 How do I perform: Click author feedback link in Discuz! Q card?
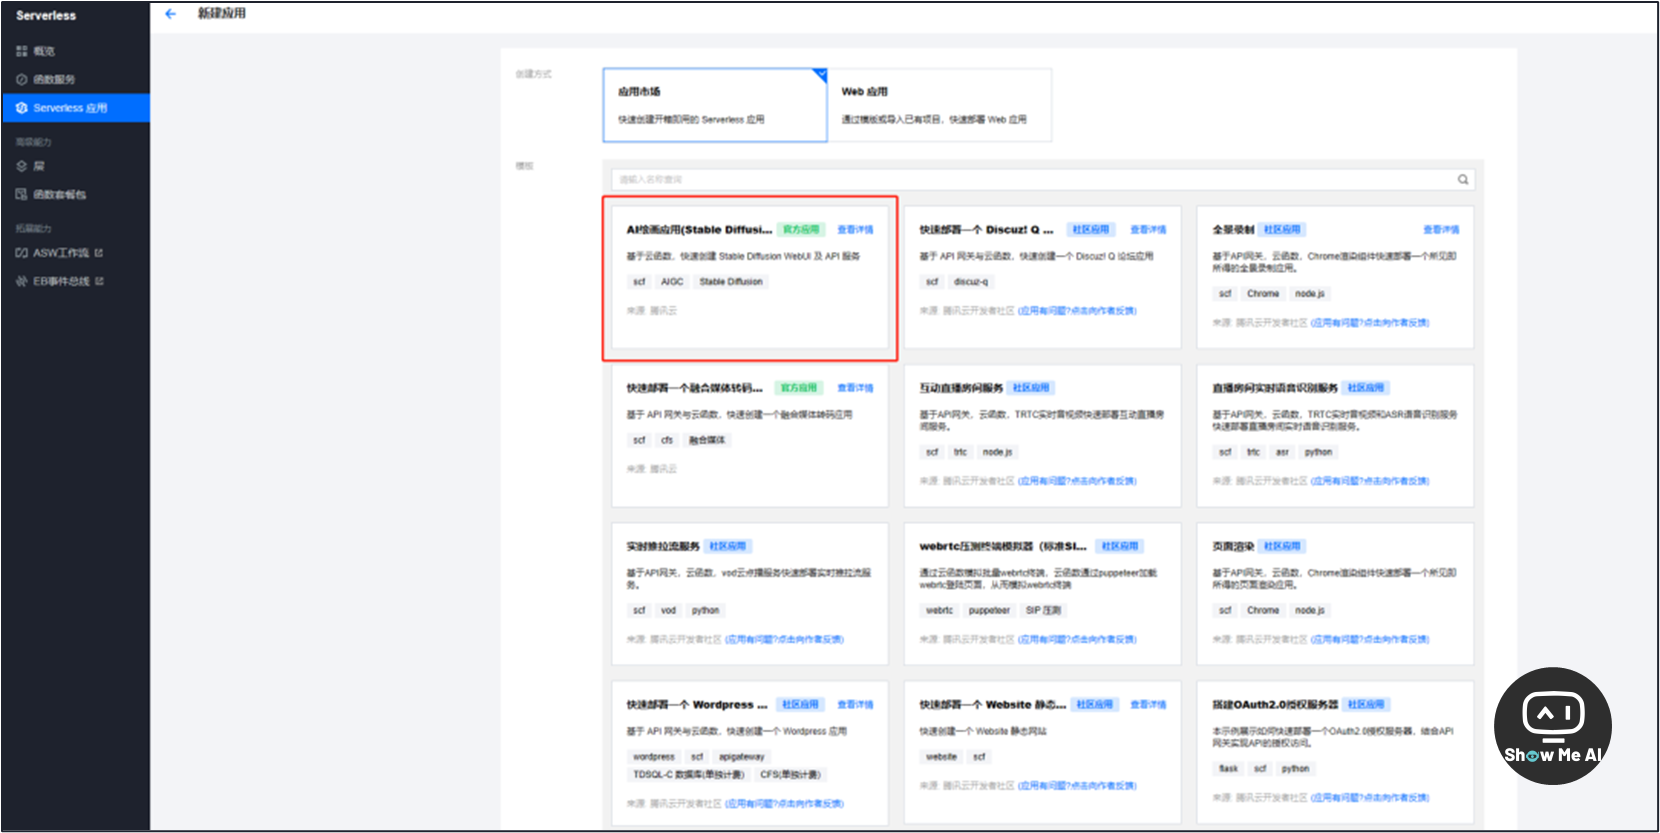(1077, 311)
